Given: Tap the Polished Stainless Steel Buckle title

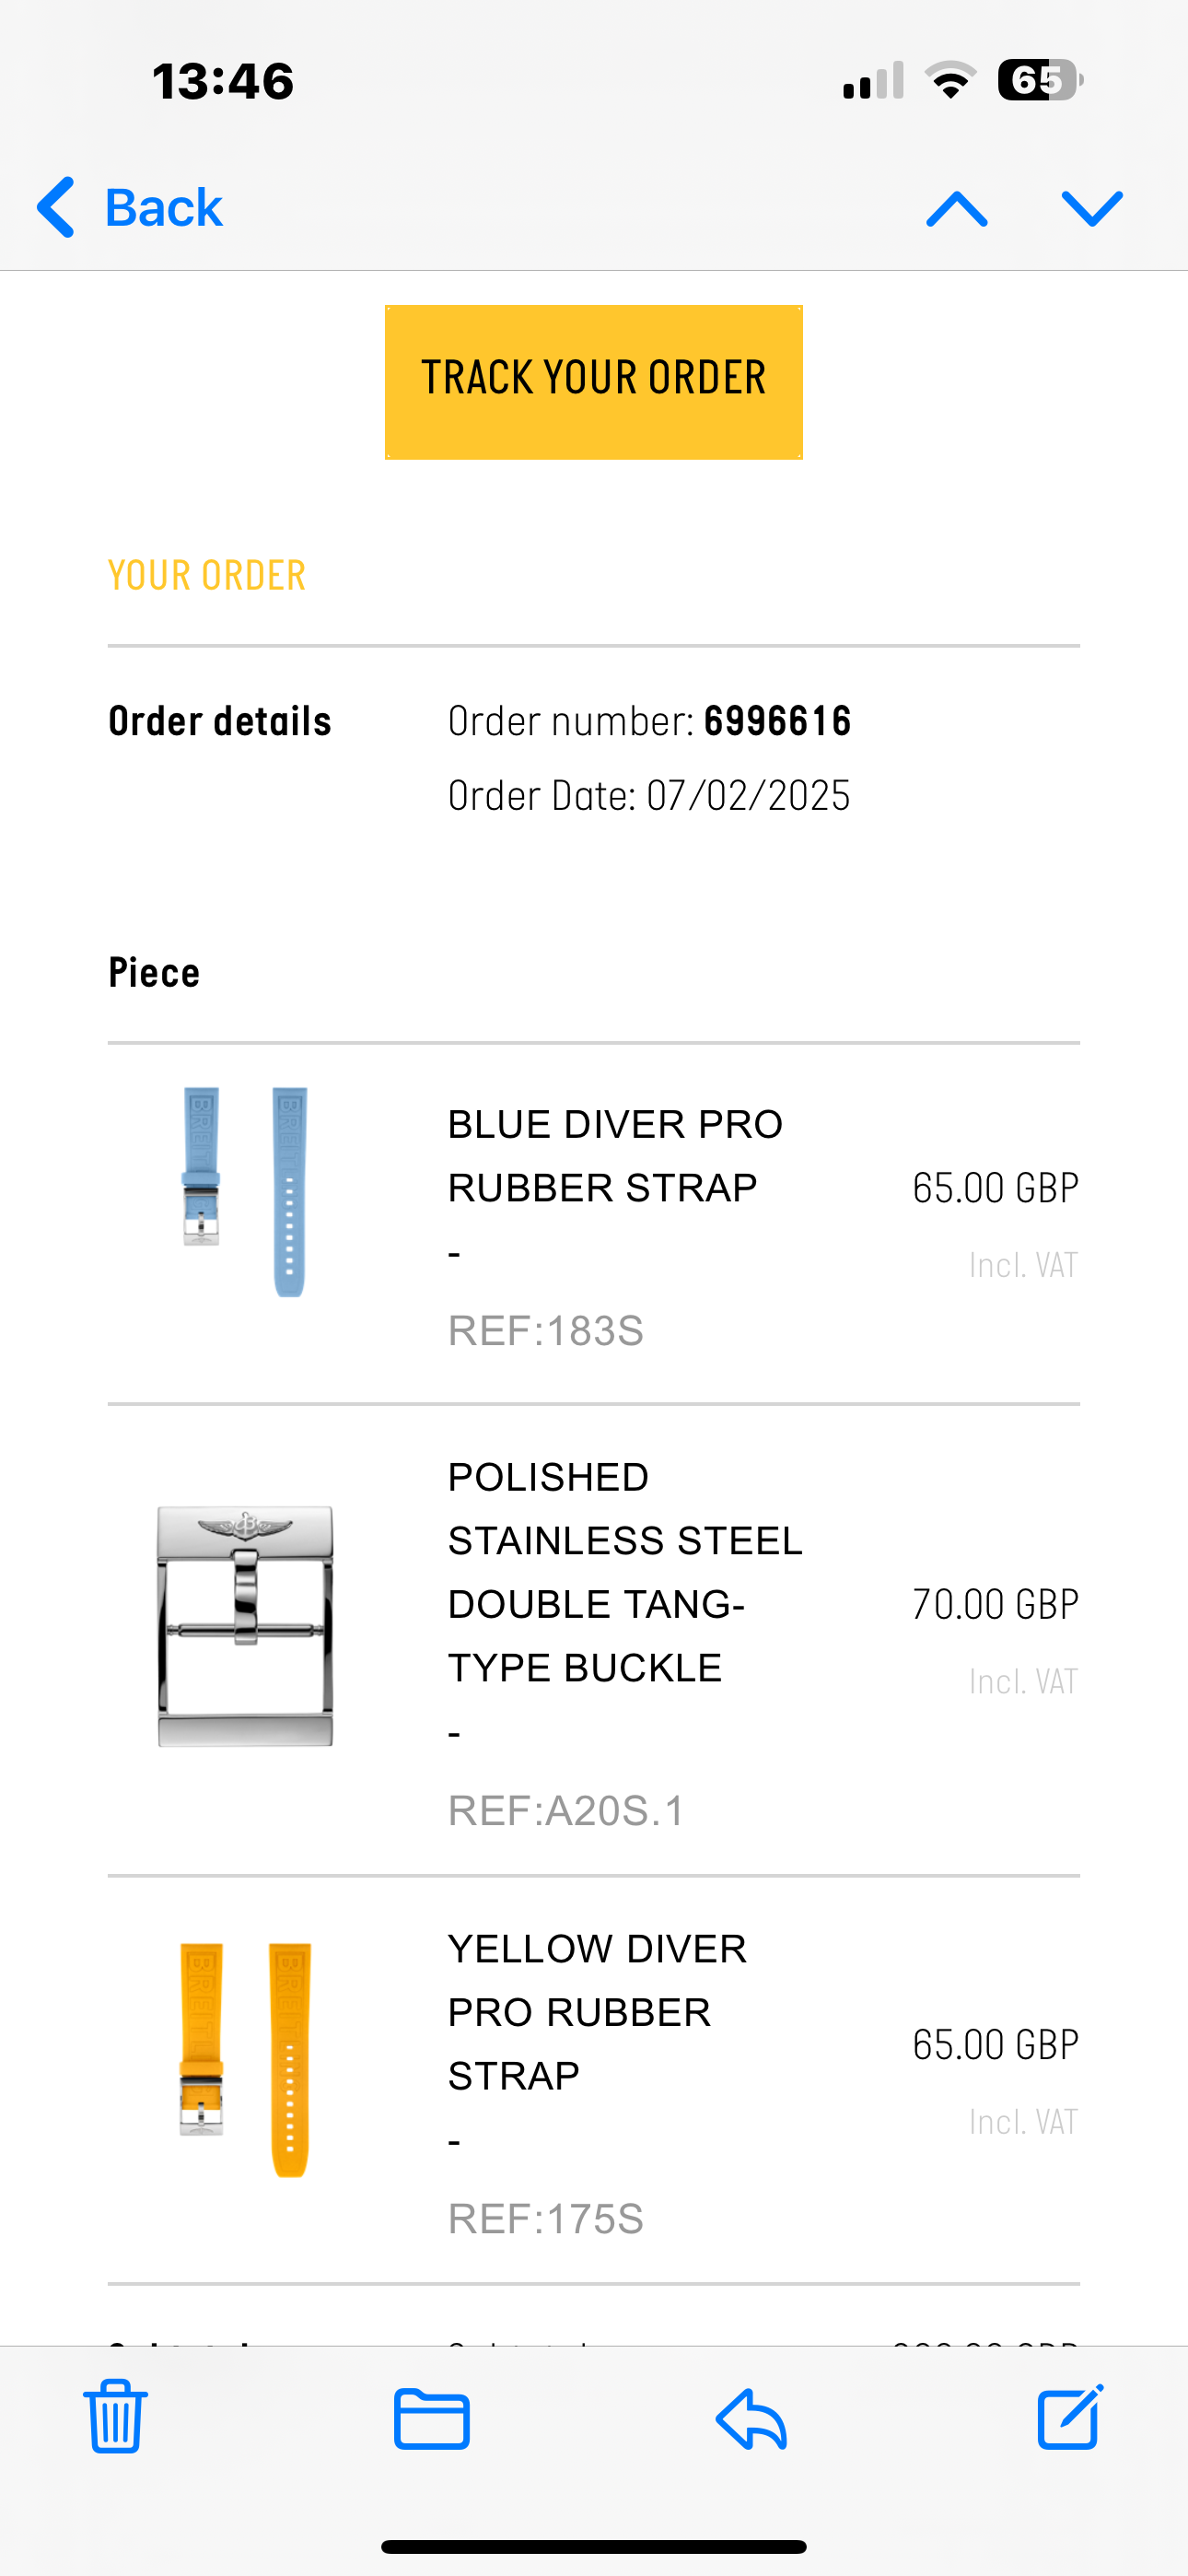Looking at the screenshot, I should (x=625, y=1572).
